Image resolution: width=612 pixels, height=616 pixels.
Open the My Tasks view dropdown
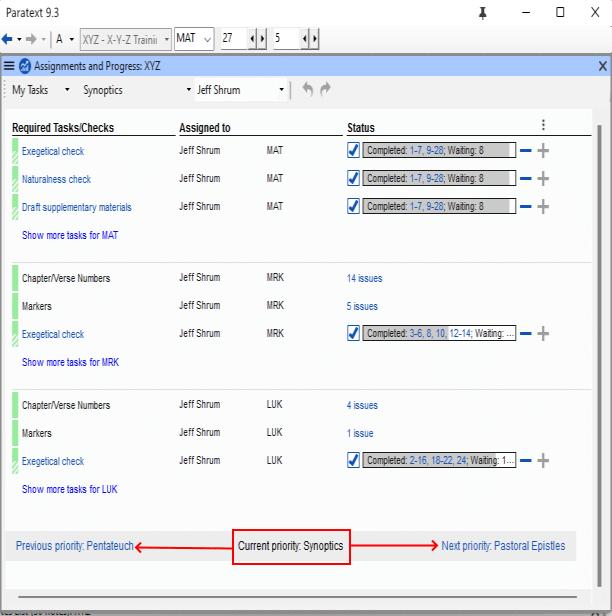(40, 90)
